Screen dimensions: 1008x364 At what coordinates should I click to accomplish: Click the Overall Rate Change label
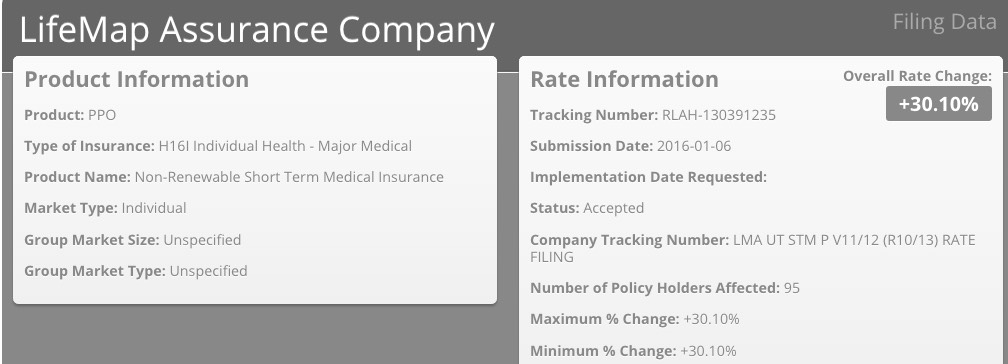917,76
